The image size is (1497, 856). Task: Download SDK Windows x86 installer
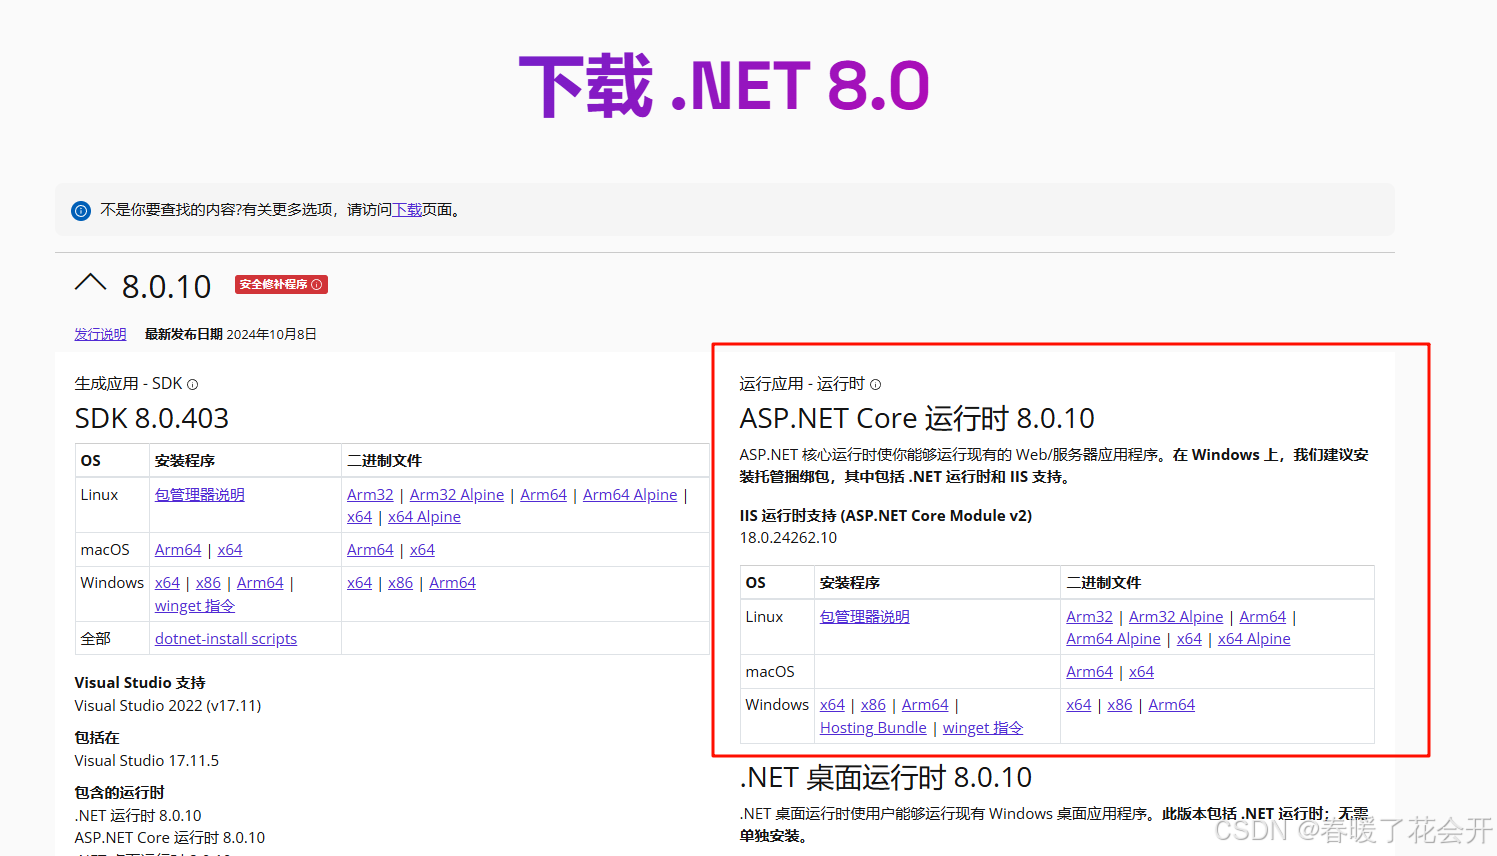pos(208,583)
